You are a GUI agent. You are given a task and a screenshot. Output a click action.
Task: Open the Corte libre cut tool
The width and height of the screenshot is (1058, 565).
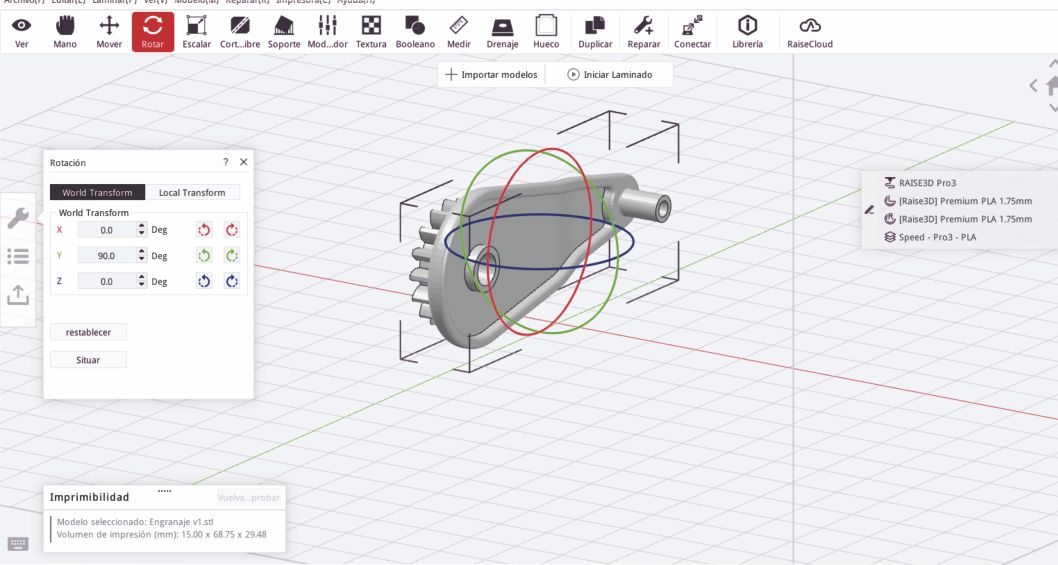[240, 32]
